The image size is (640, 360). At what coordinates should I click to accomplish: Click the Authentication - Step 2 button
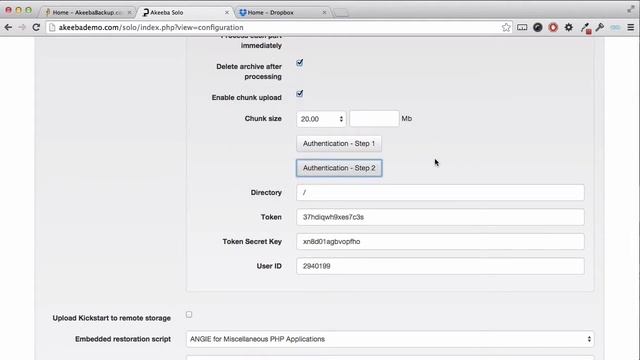coord(339,168)
